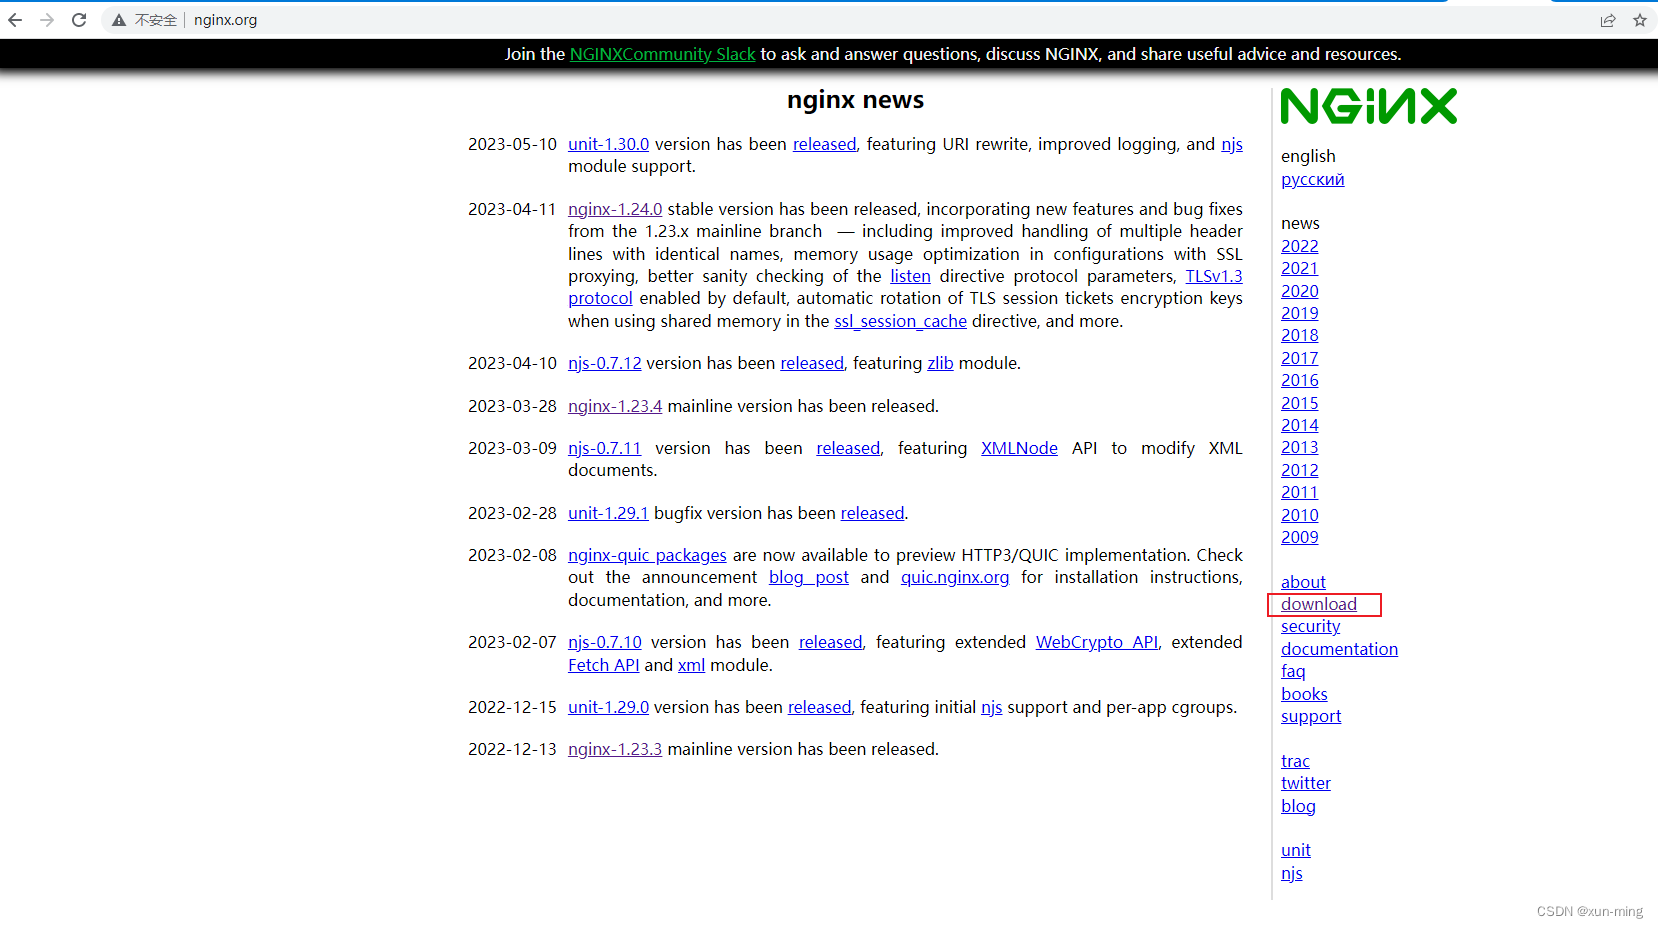
Task: Click the browser forward arrow
Action: 47,20
